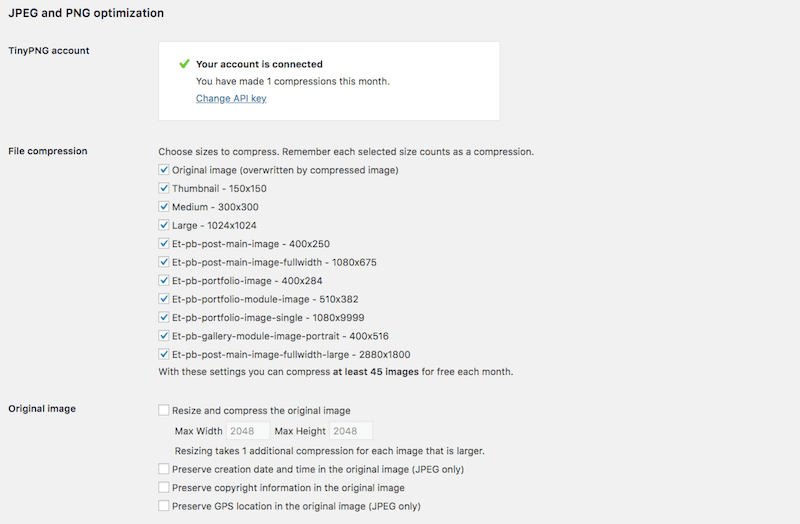Screen dimensions: 800x524
Task: Uncheck Et-pb-post-main-image-fullwidth 1080x675
Action: pyautogui.click(x=164, y=262)
